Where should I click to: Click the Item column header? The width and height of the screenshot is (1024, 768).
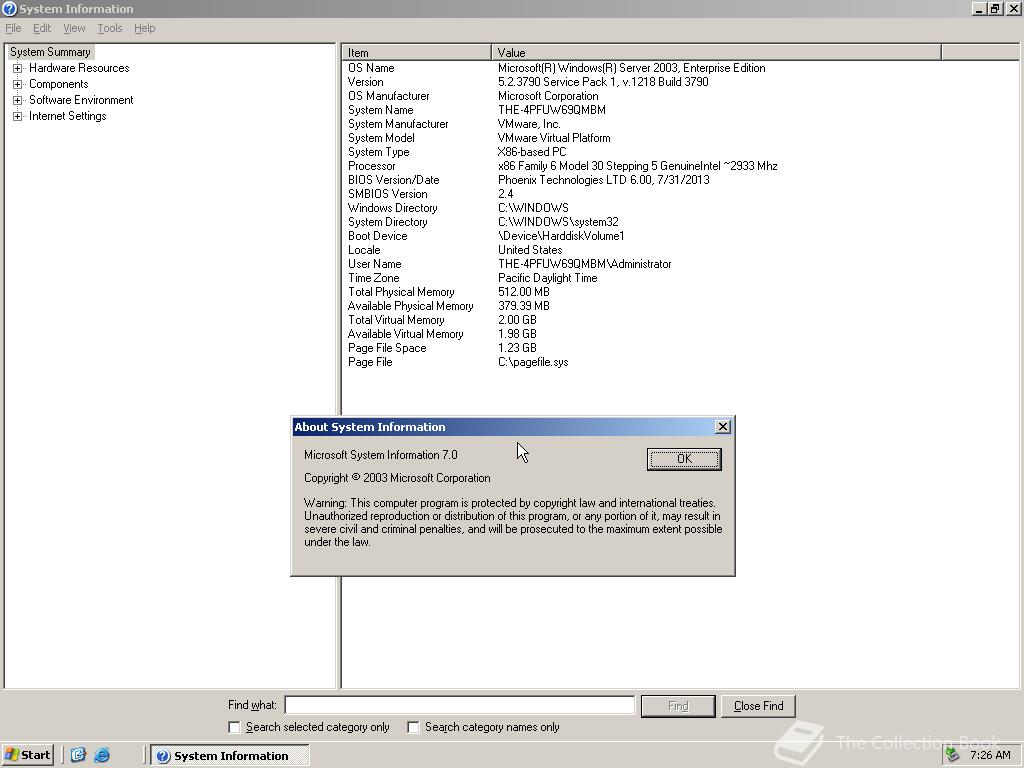[417, 53]
